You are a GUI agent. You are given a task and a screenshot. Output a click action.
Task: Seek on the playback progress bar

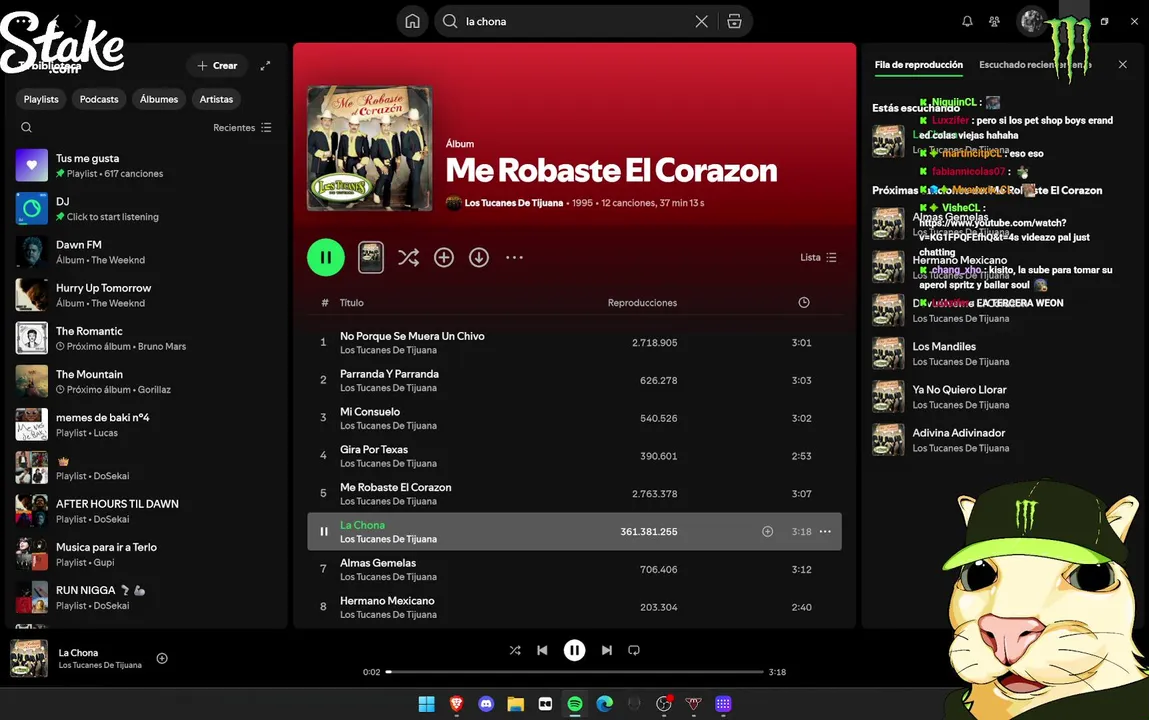574,672
